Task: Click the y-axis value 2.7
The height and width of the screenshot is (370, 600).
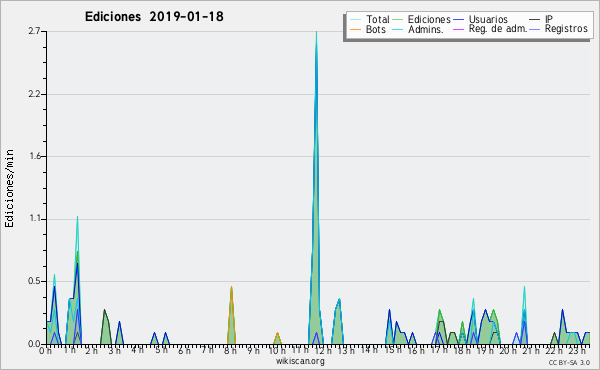Action: (34, 31)
